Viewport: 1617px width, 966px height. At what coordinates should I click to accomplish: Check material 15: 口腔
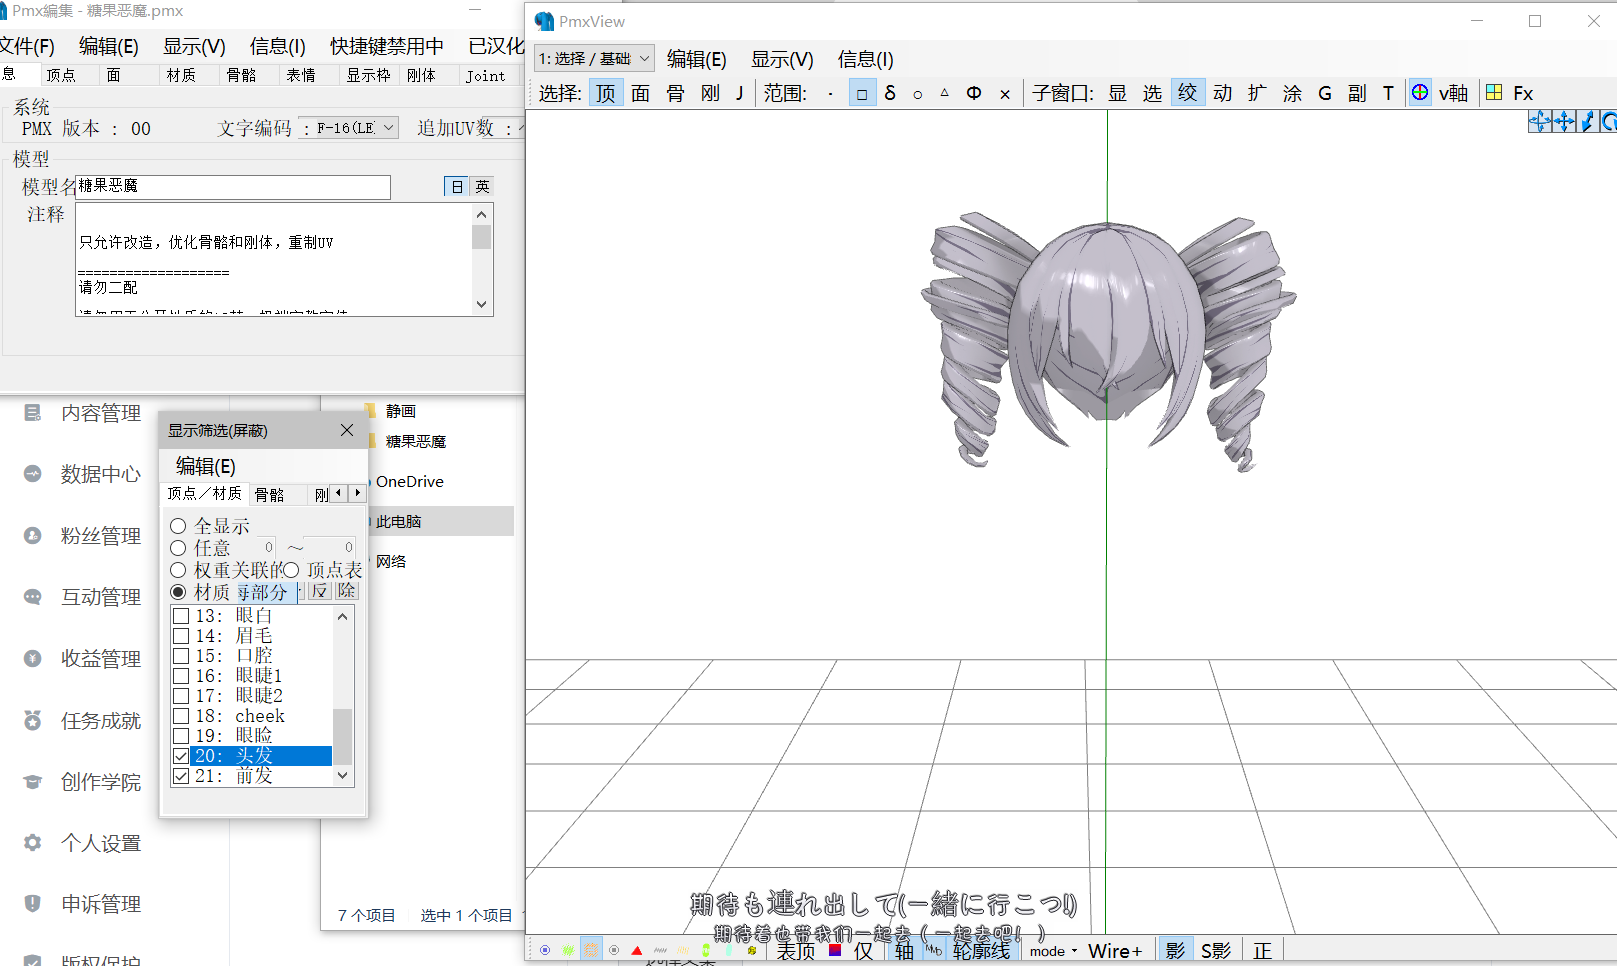click(x=181, y=656)
